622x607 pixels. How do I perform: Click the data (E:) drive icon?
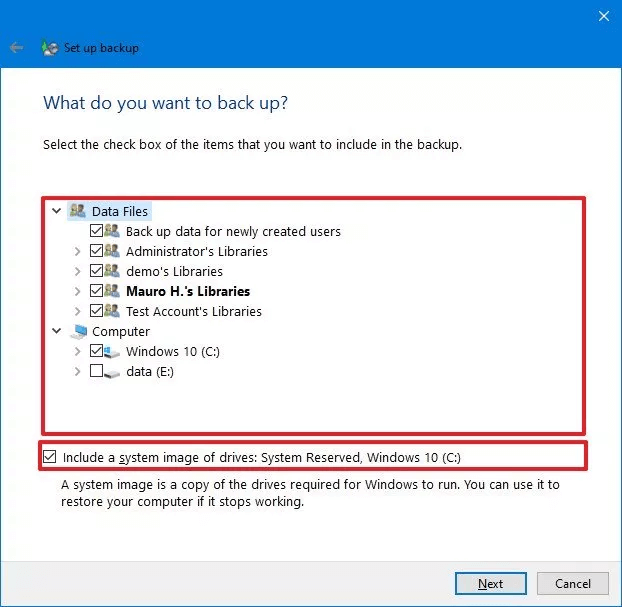[112, 372]
